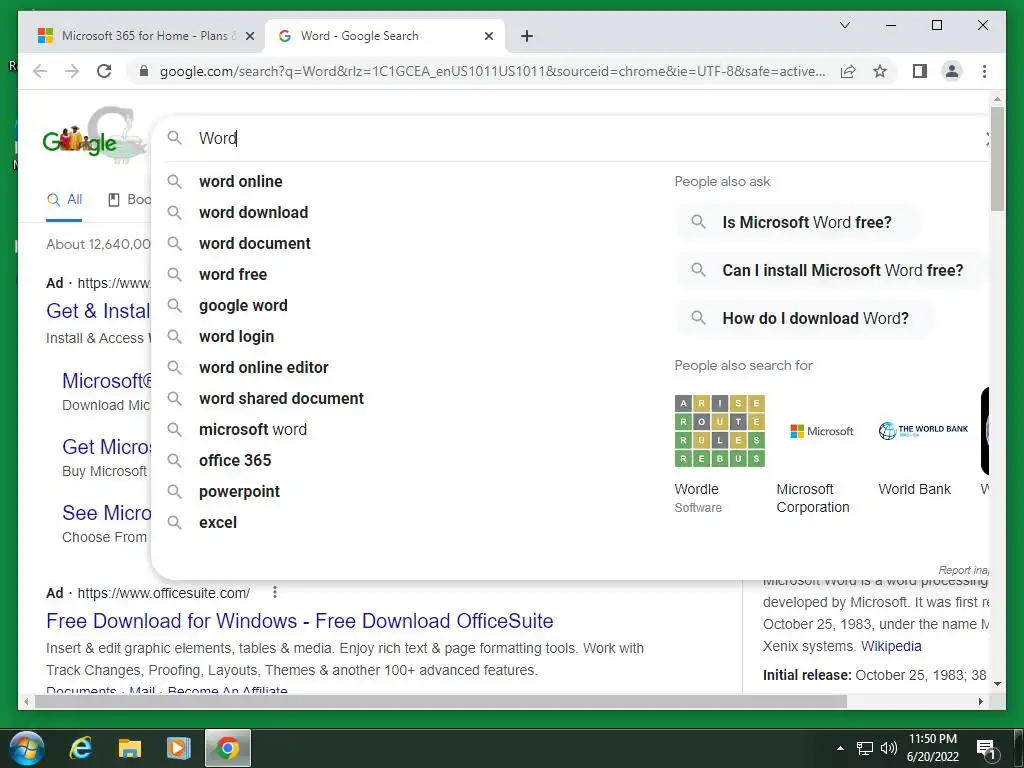The image size is (1024, 768).
Task: Open the World Bank logo thumbnail
Action: tap(923, 430)
